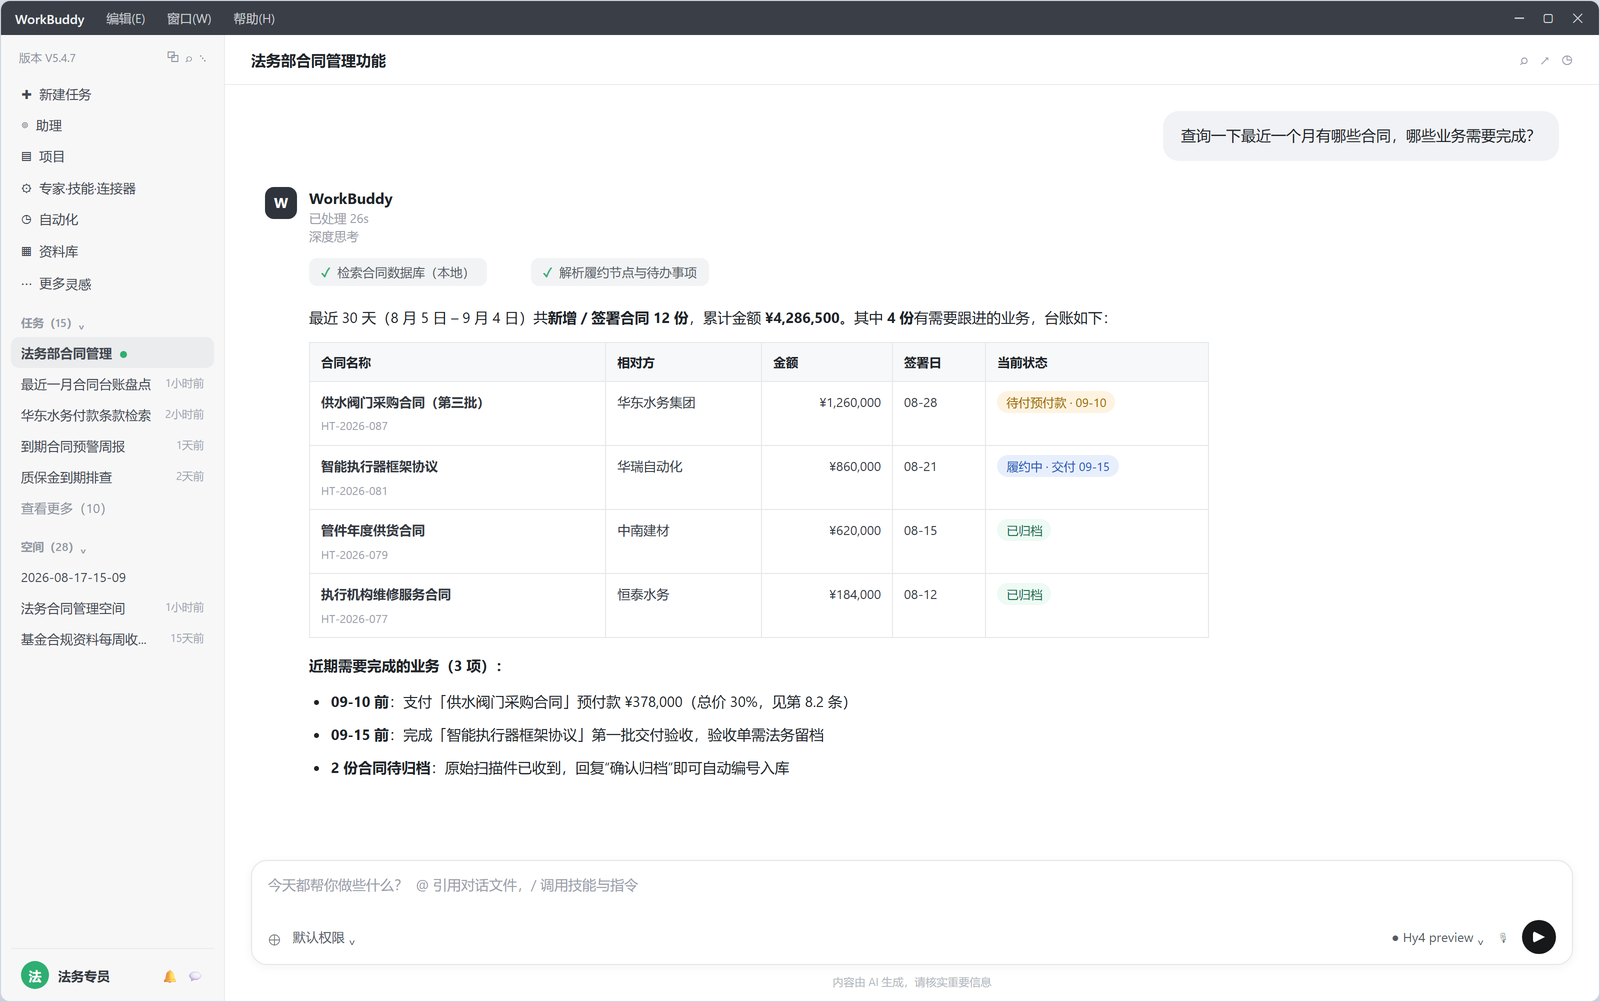Click the 法务专员 user name

click(x=84, y=976)
